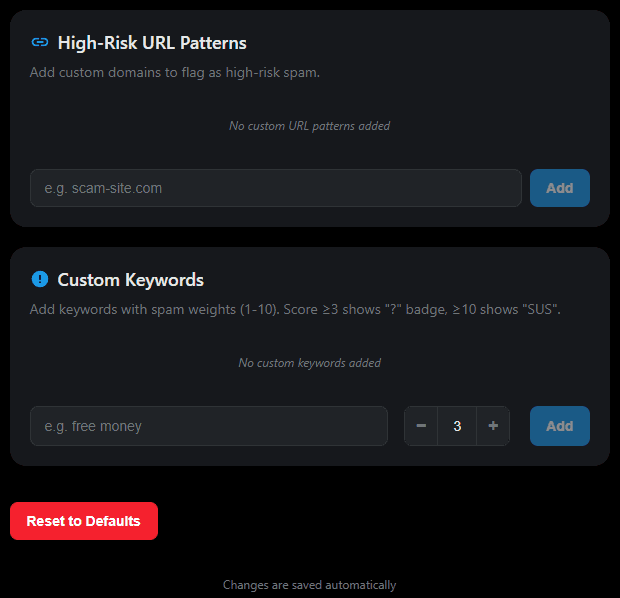This screenshot has width=620, height=598.
Task: Click the Custom Keywords heading
Action: click(130, 280)
